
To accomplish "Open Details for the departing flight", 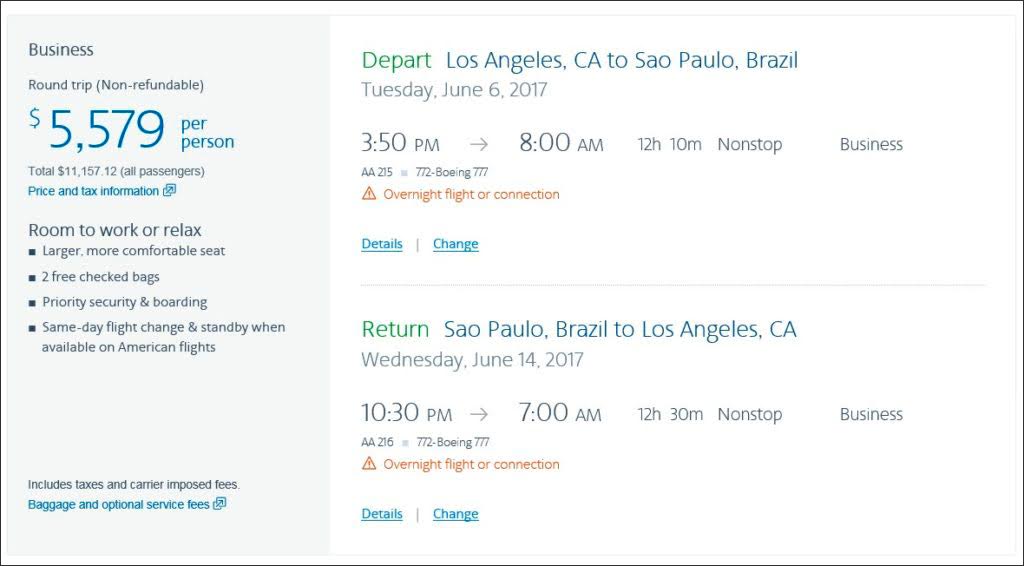I will 382,244.
